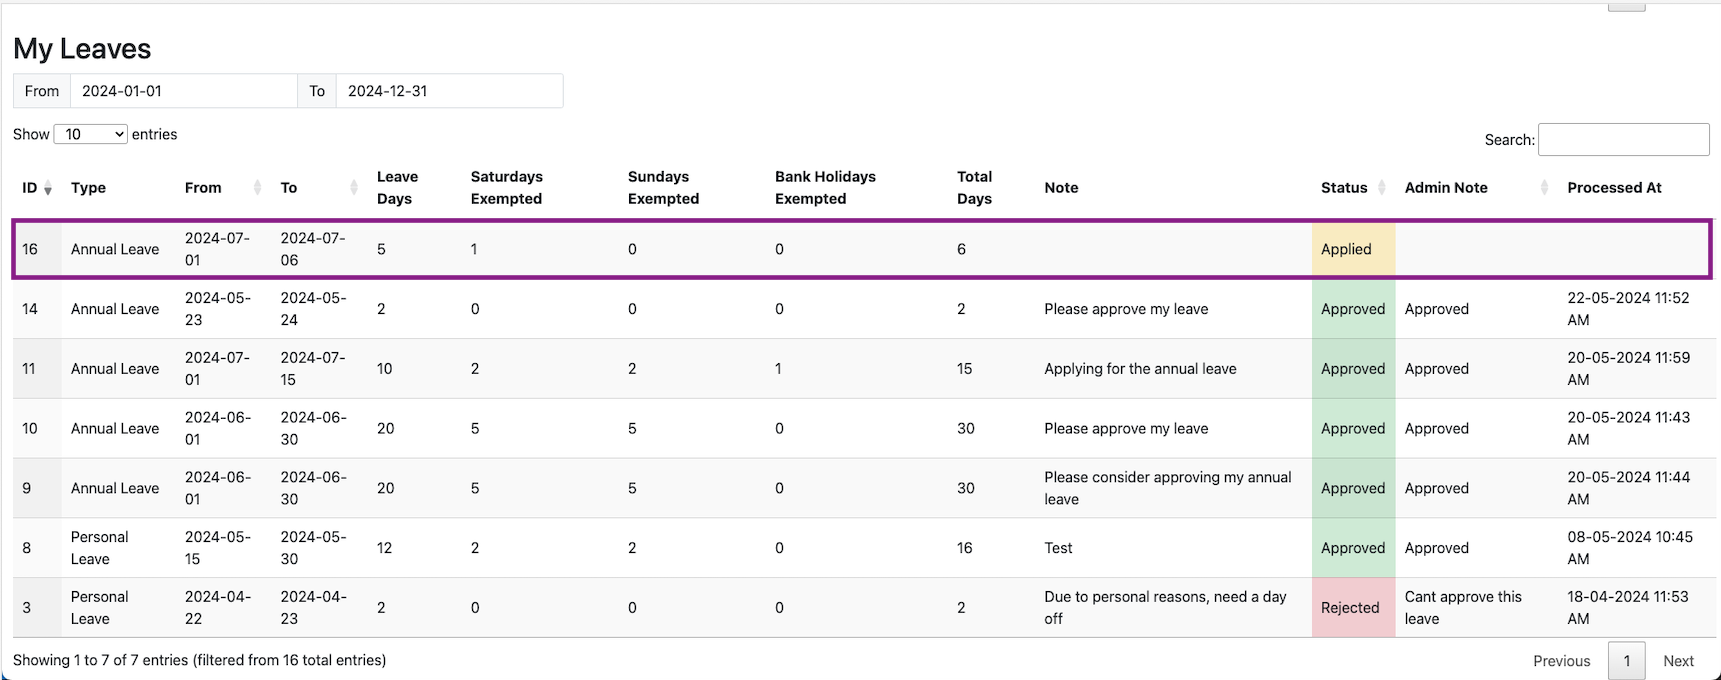
Task: Click the Total Days column header
Action: pyautogui.click(x=974, y=188)
